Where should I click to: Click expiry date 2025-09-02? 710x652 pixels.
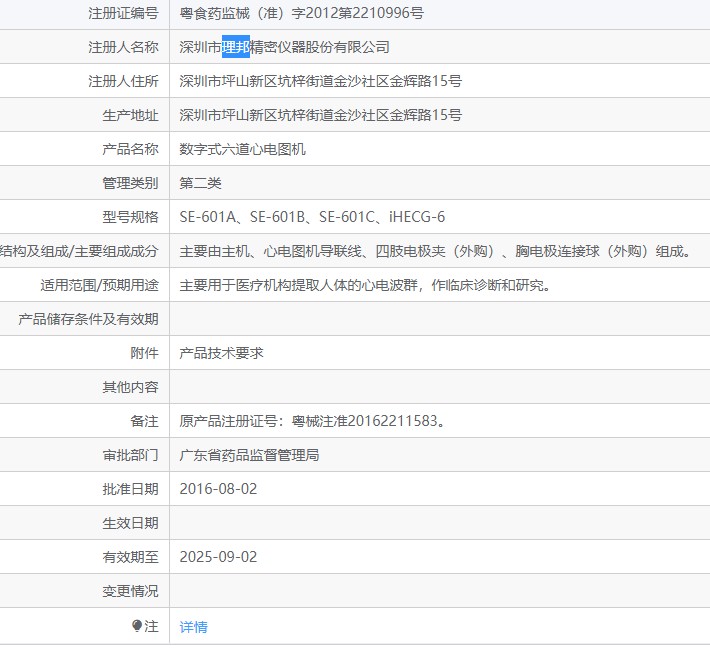pyautogui.click(x=218, y=557)
